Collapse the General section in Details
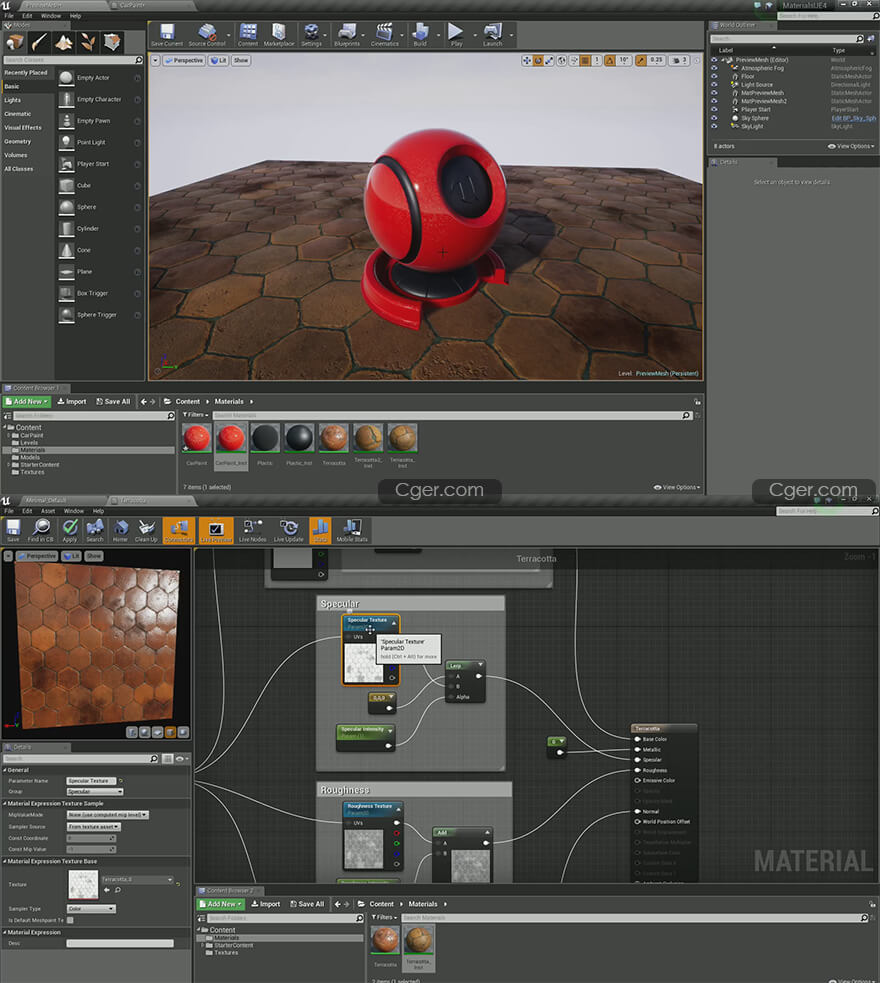 point(5,770)
